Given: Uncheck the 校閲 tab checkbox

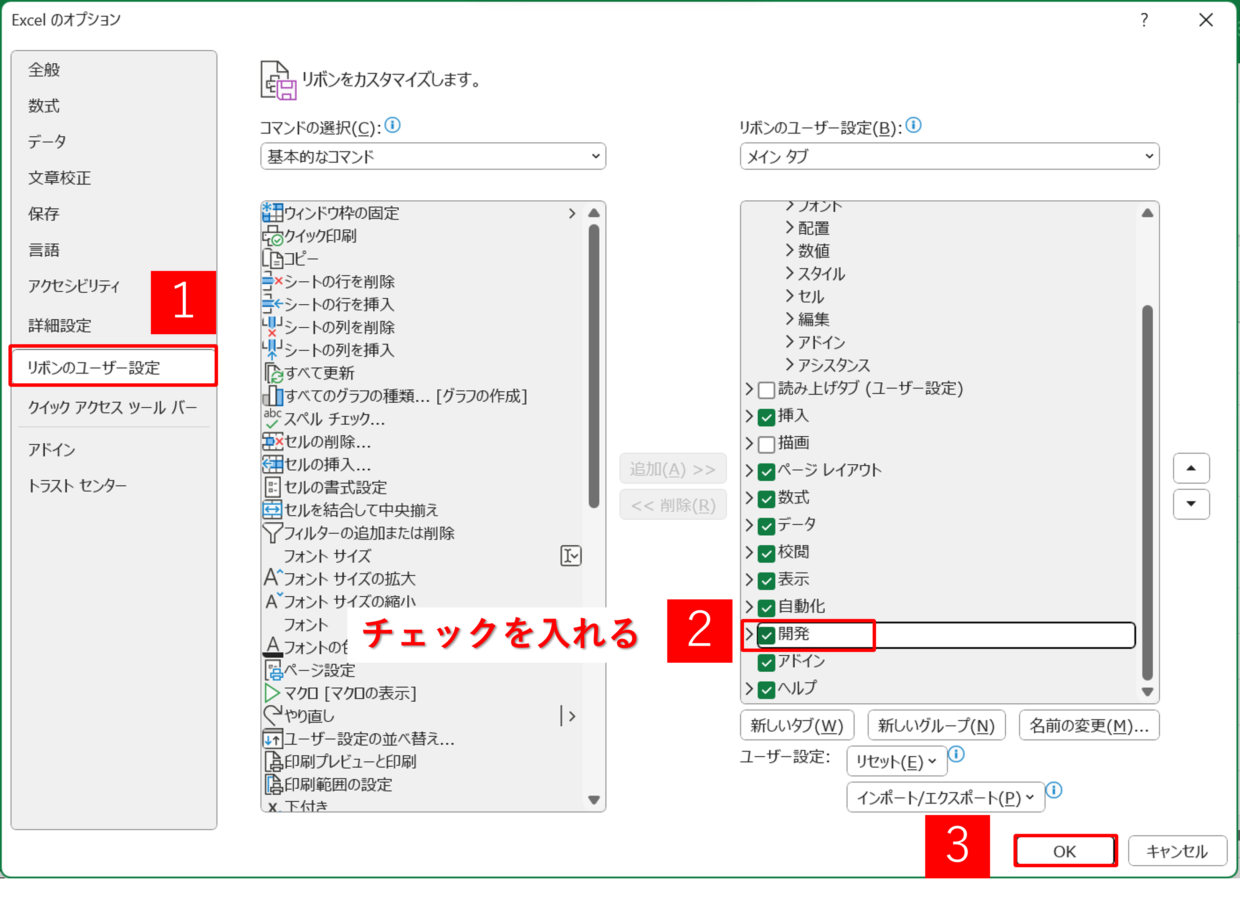Looking at the screenshot, I should (x=767, y=552).
